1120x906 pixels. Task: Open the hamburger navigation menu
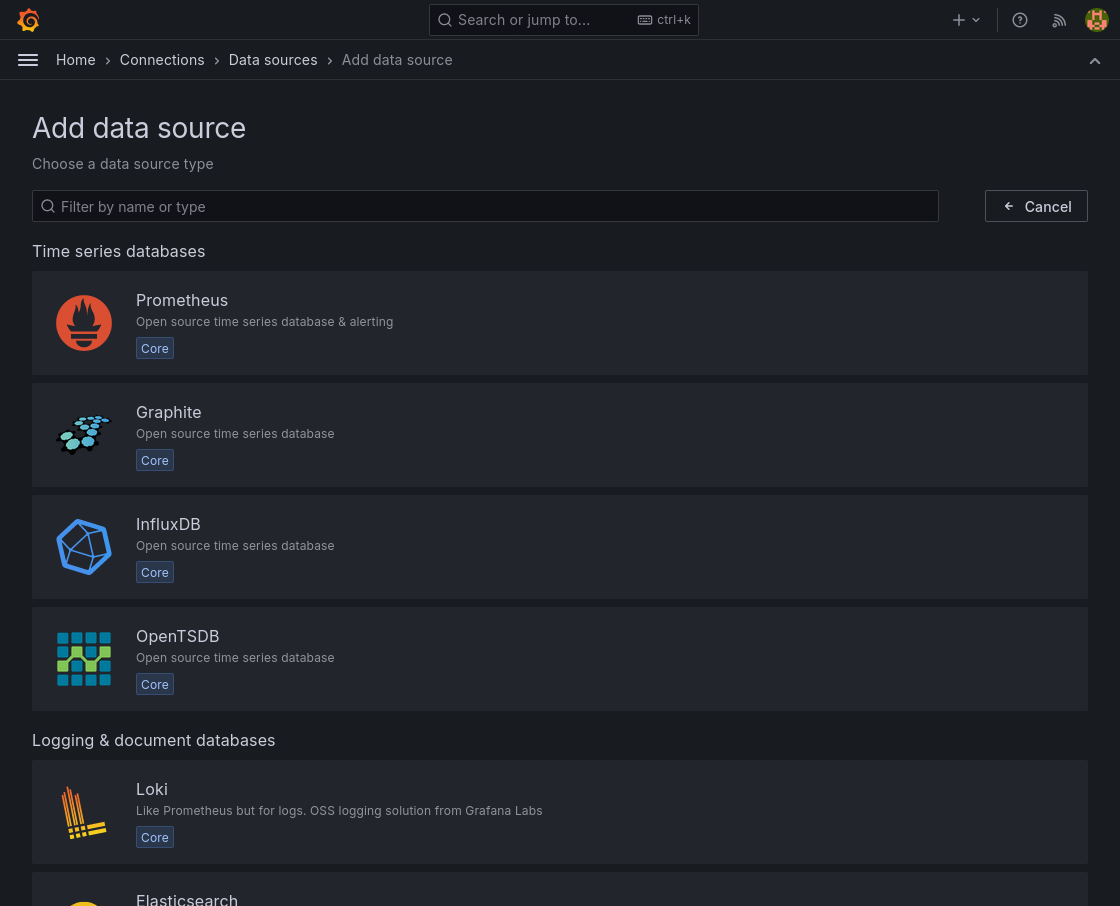point(28,60)
